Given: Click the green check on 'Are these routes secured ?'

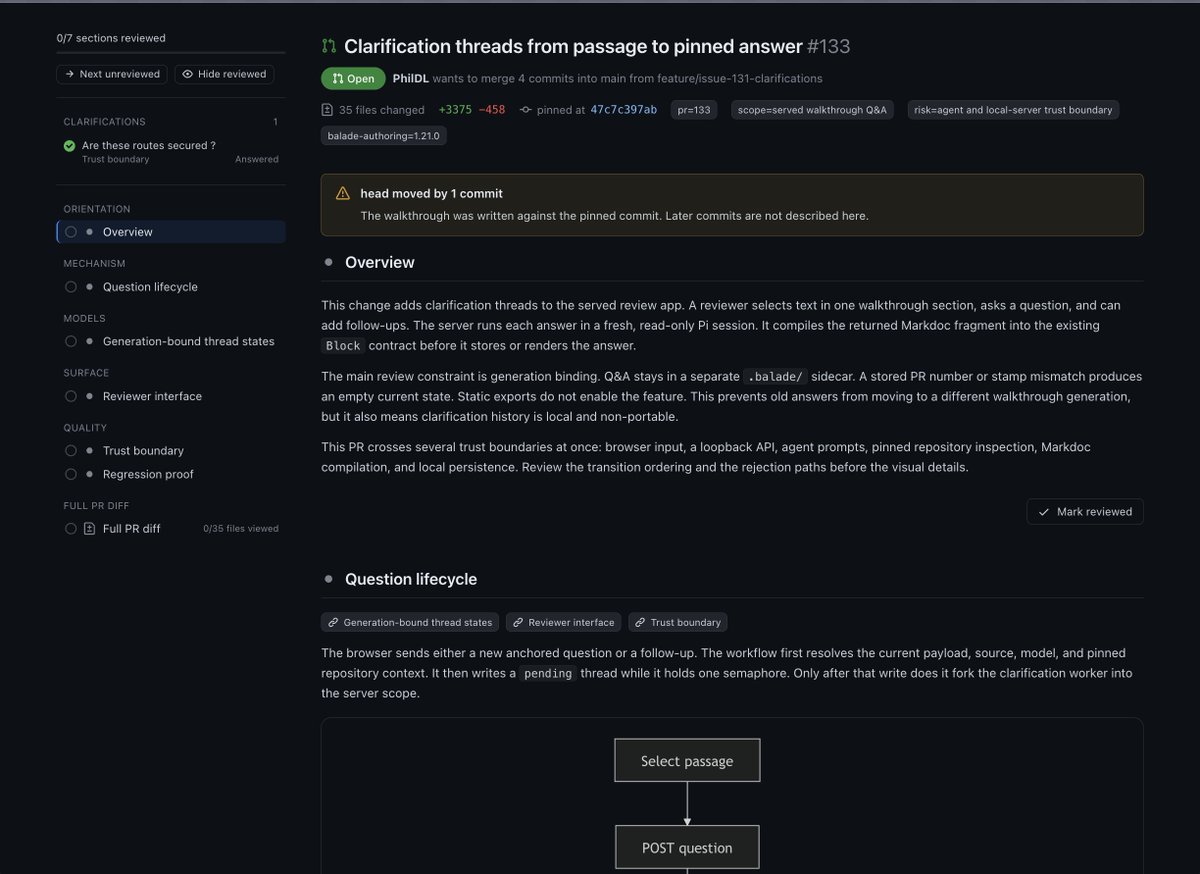Looking at the screenshot, I should [69, 146].
